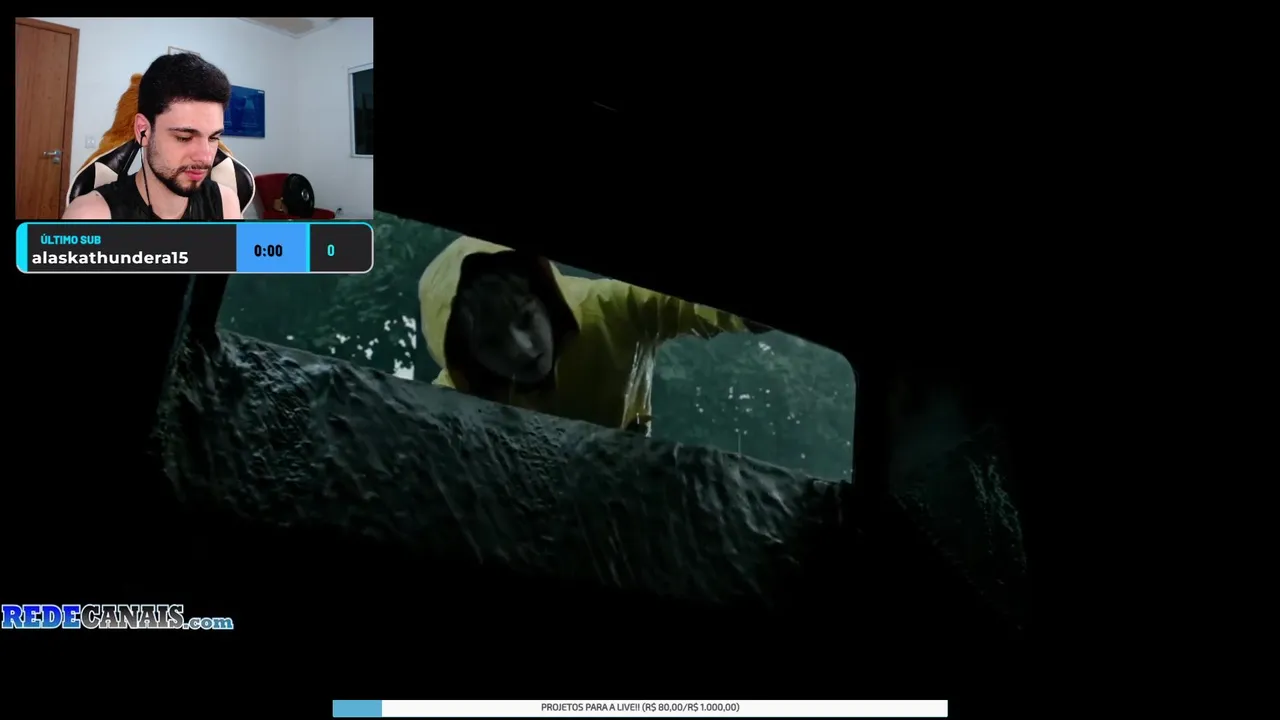Click the streamer webcam overlay
Image resolution: width=1280 pixels, height=720 pixels.
pyautogui.click(x=194, y=118)
